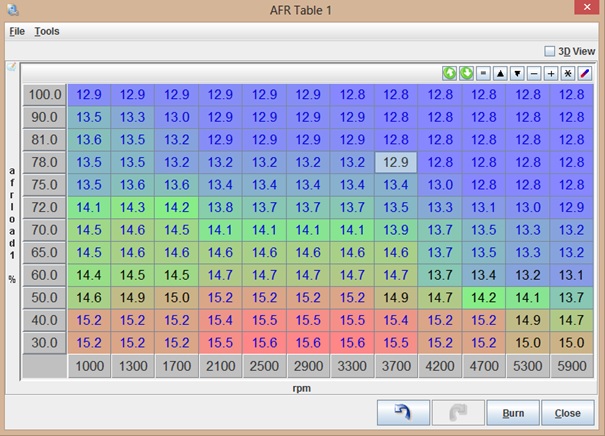Screen dimensions: 605x436
Task: Open the File menu
Action: click(x=17, y=31)
